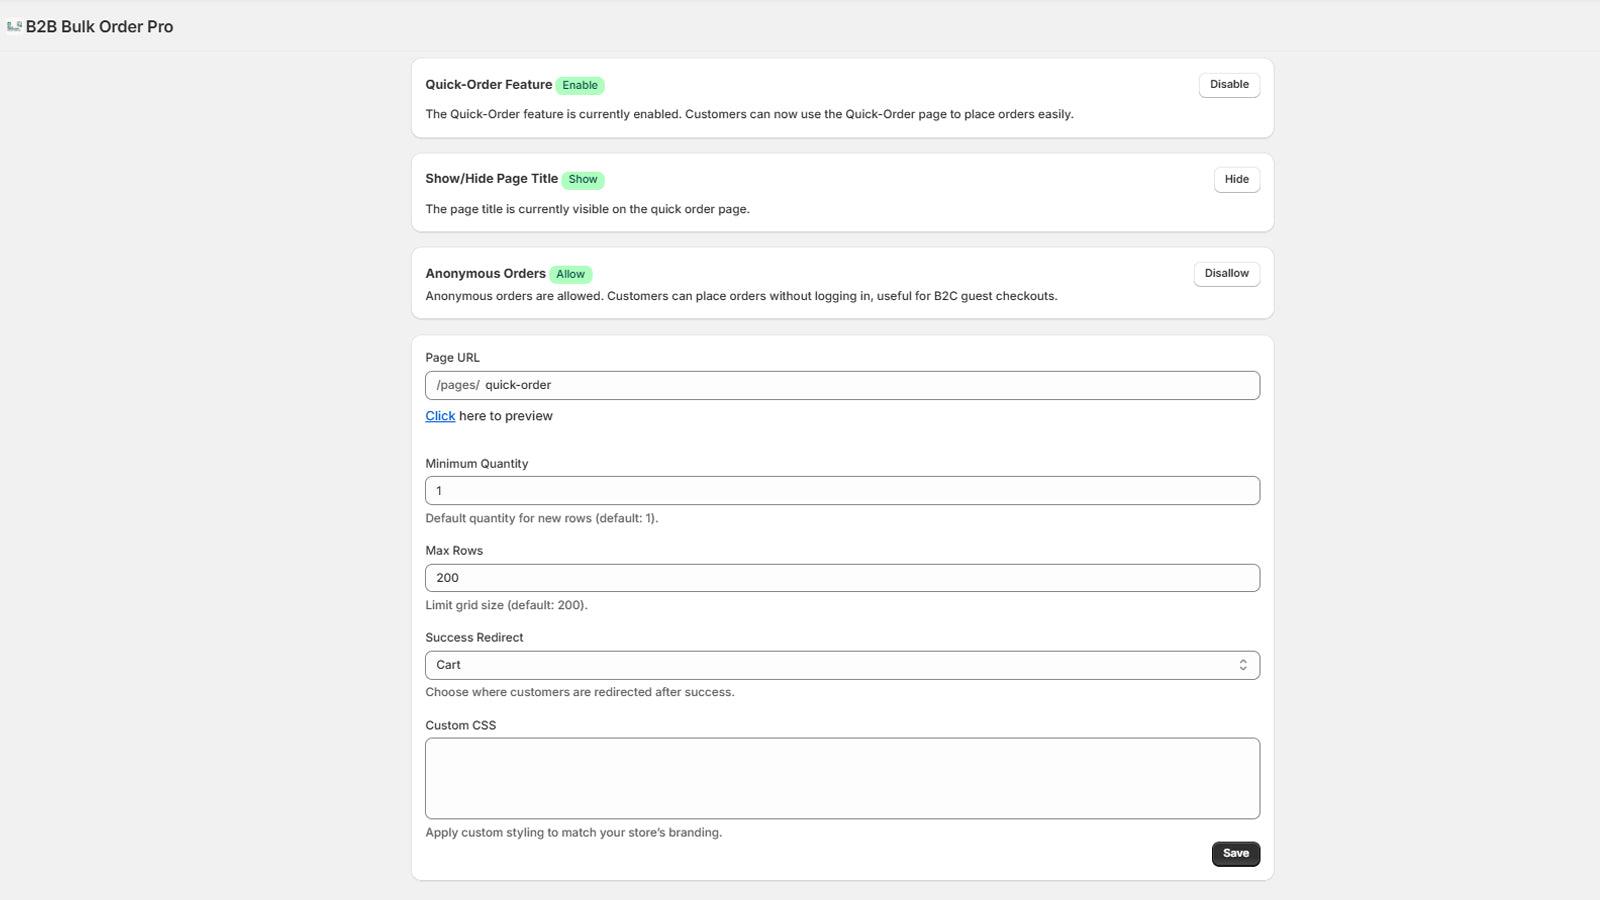The height and width of the screenshot is (900, 1600).
Task: Save the quick order settings
Action: (x=1236, y=853)
